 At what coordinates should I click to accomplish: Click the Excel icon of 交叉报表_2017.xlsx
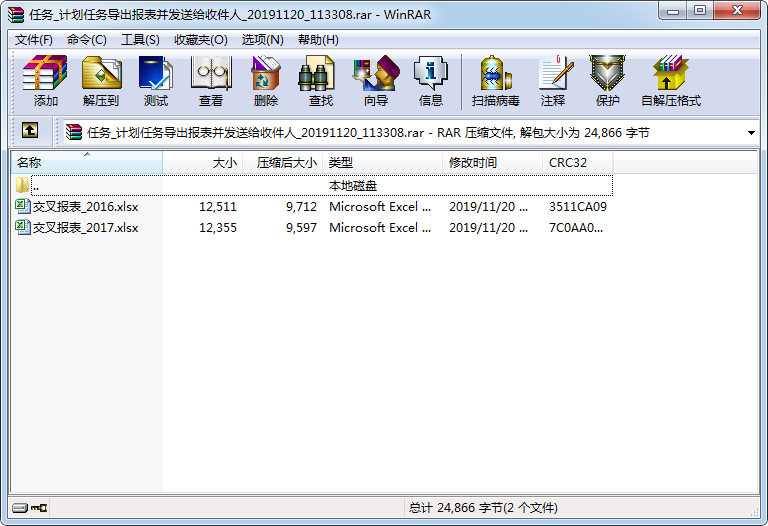23,227
